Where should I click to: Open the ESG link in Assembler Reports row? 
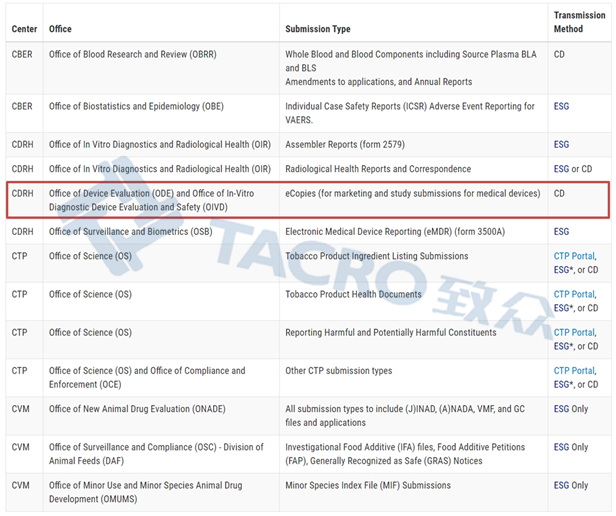561,144
